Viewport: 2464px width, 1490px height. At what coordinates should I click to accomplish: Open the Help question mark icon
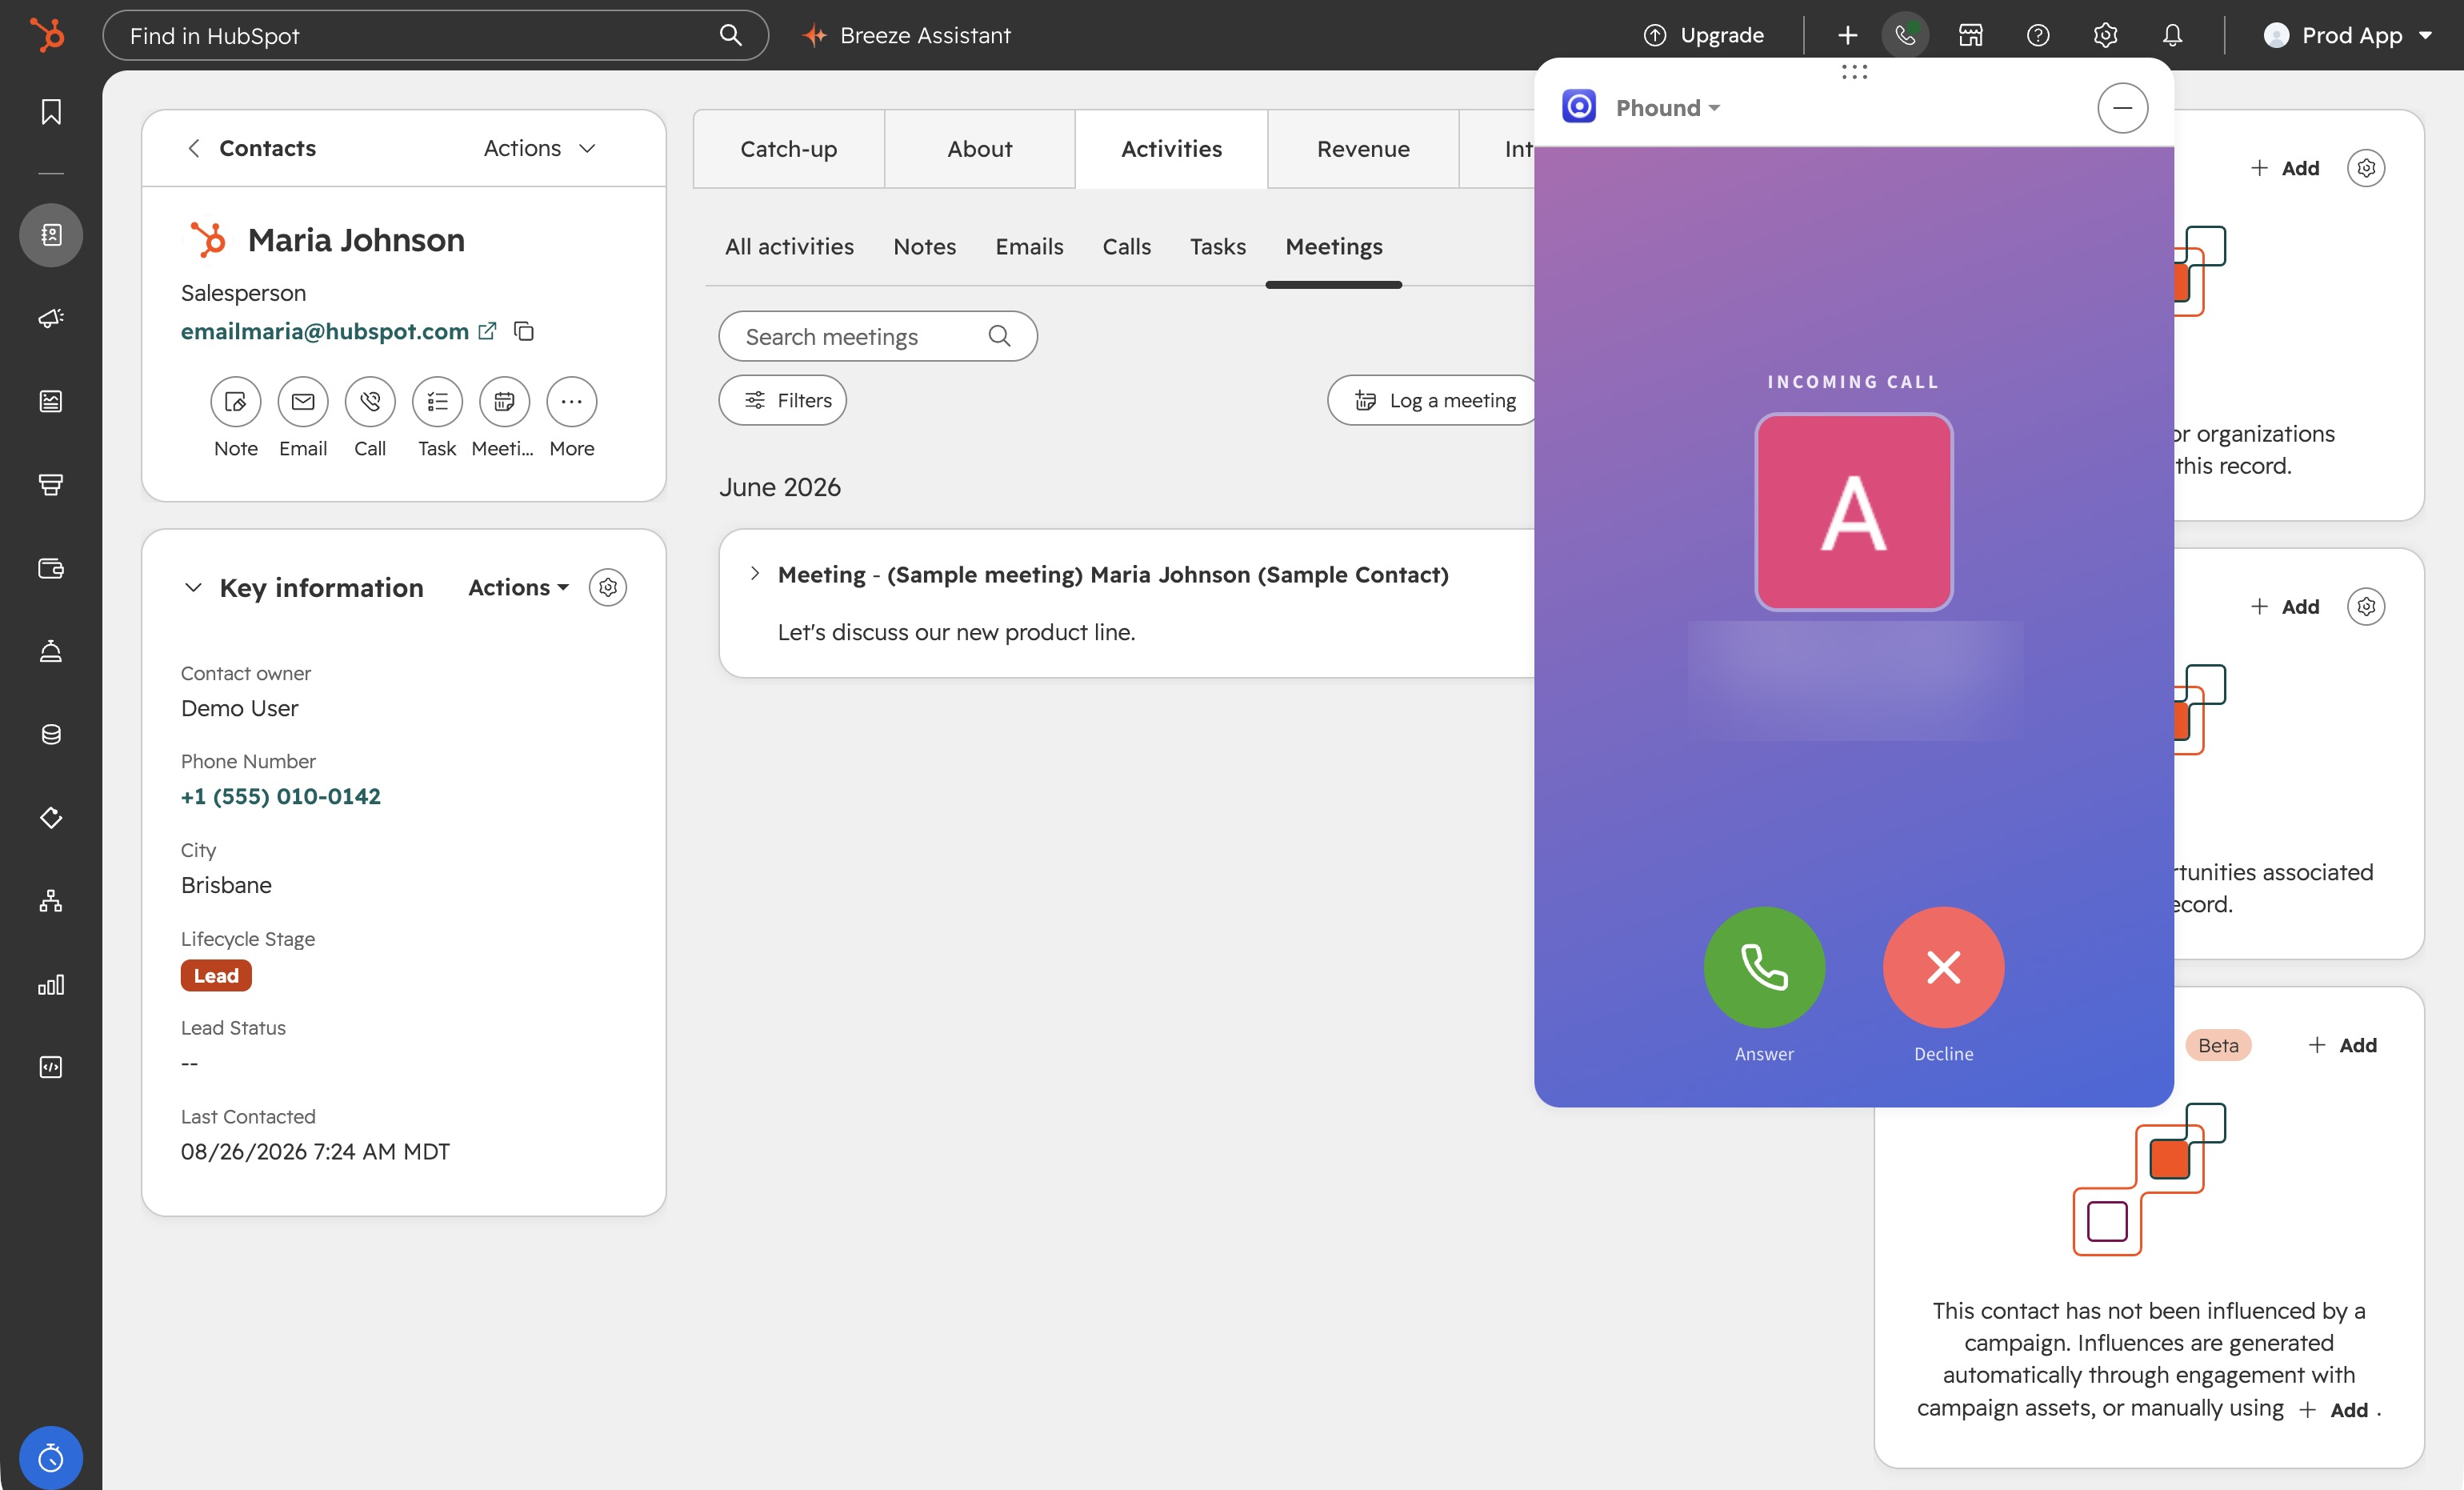[x=2037, y=35]
